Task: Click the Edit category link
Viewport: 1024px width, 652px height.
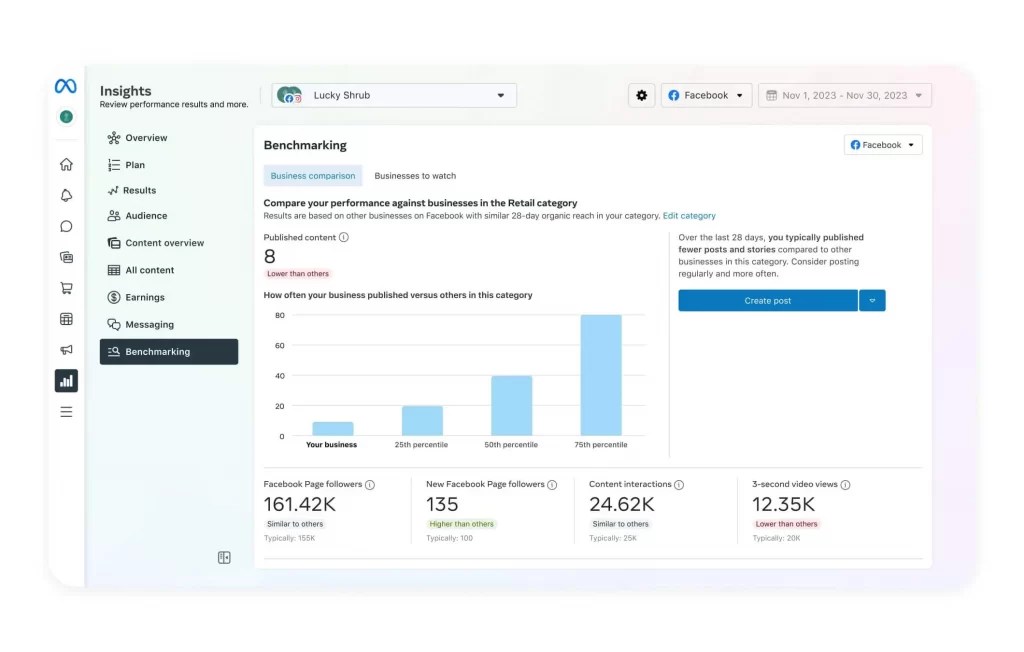Action: pos(689,215)
